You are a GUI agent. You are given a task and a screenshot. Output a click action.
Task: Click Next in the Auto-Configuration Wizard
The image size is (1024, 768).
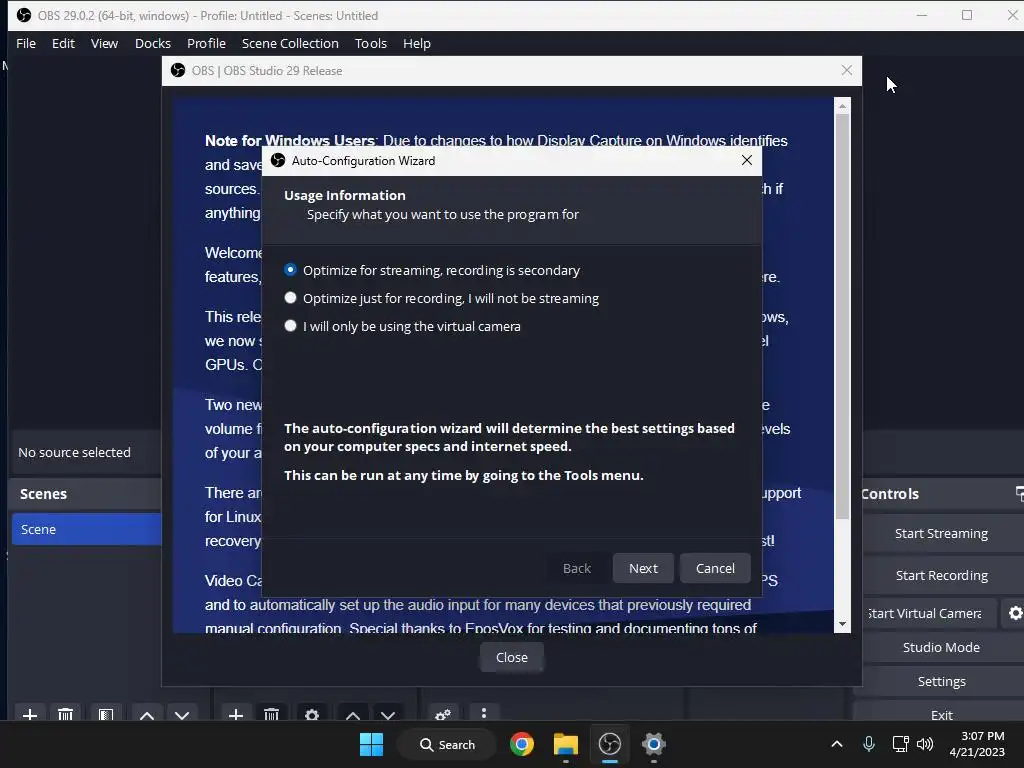(643, 568)
